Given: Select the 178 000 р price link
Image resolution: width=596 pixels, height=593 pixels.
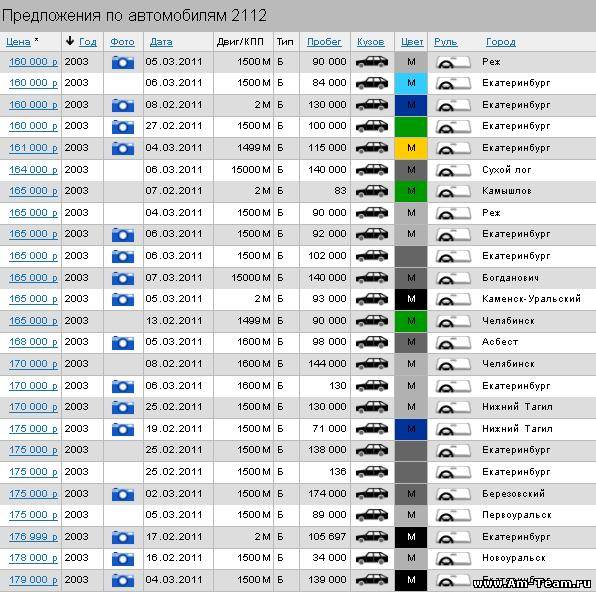Looking at the screenshot, I should [x=33, y=558].
